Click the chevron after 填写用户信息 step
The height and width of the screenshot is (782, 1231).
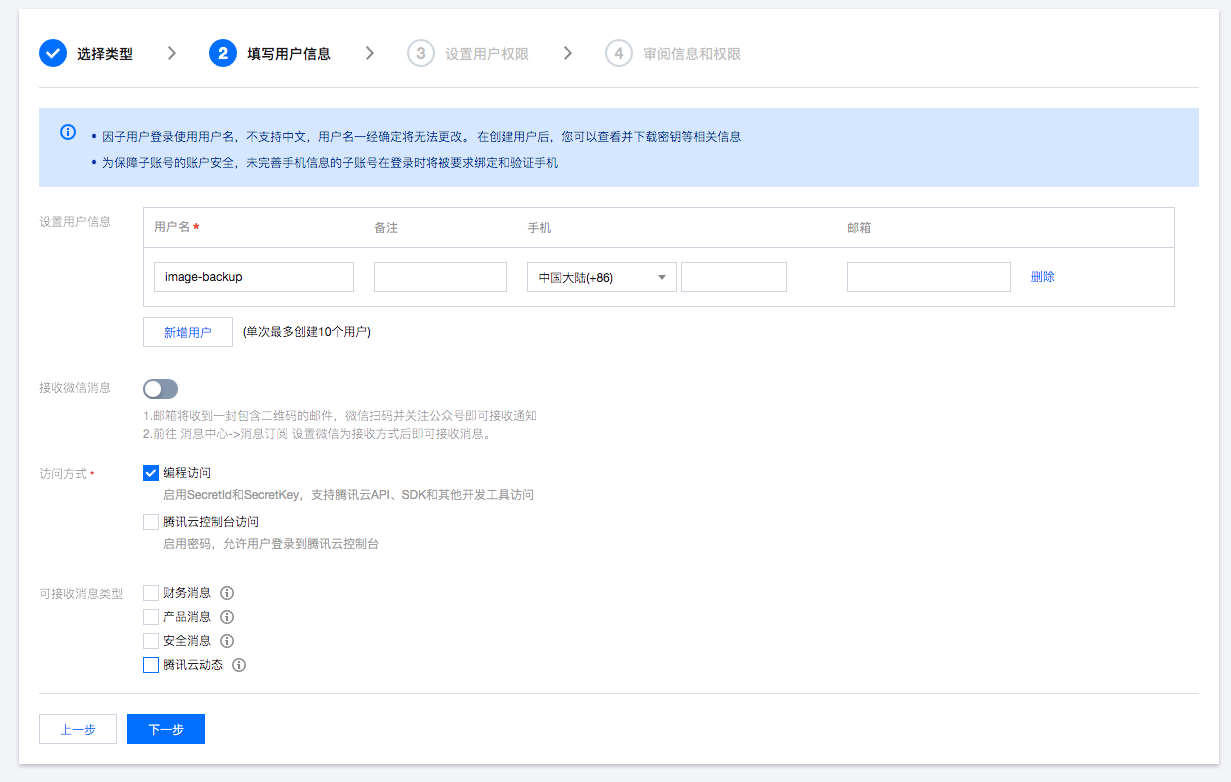tap(370, 53)
